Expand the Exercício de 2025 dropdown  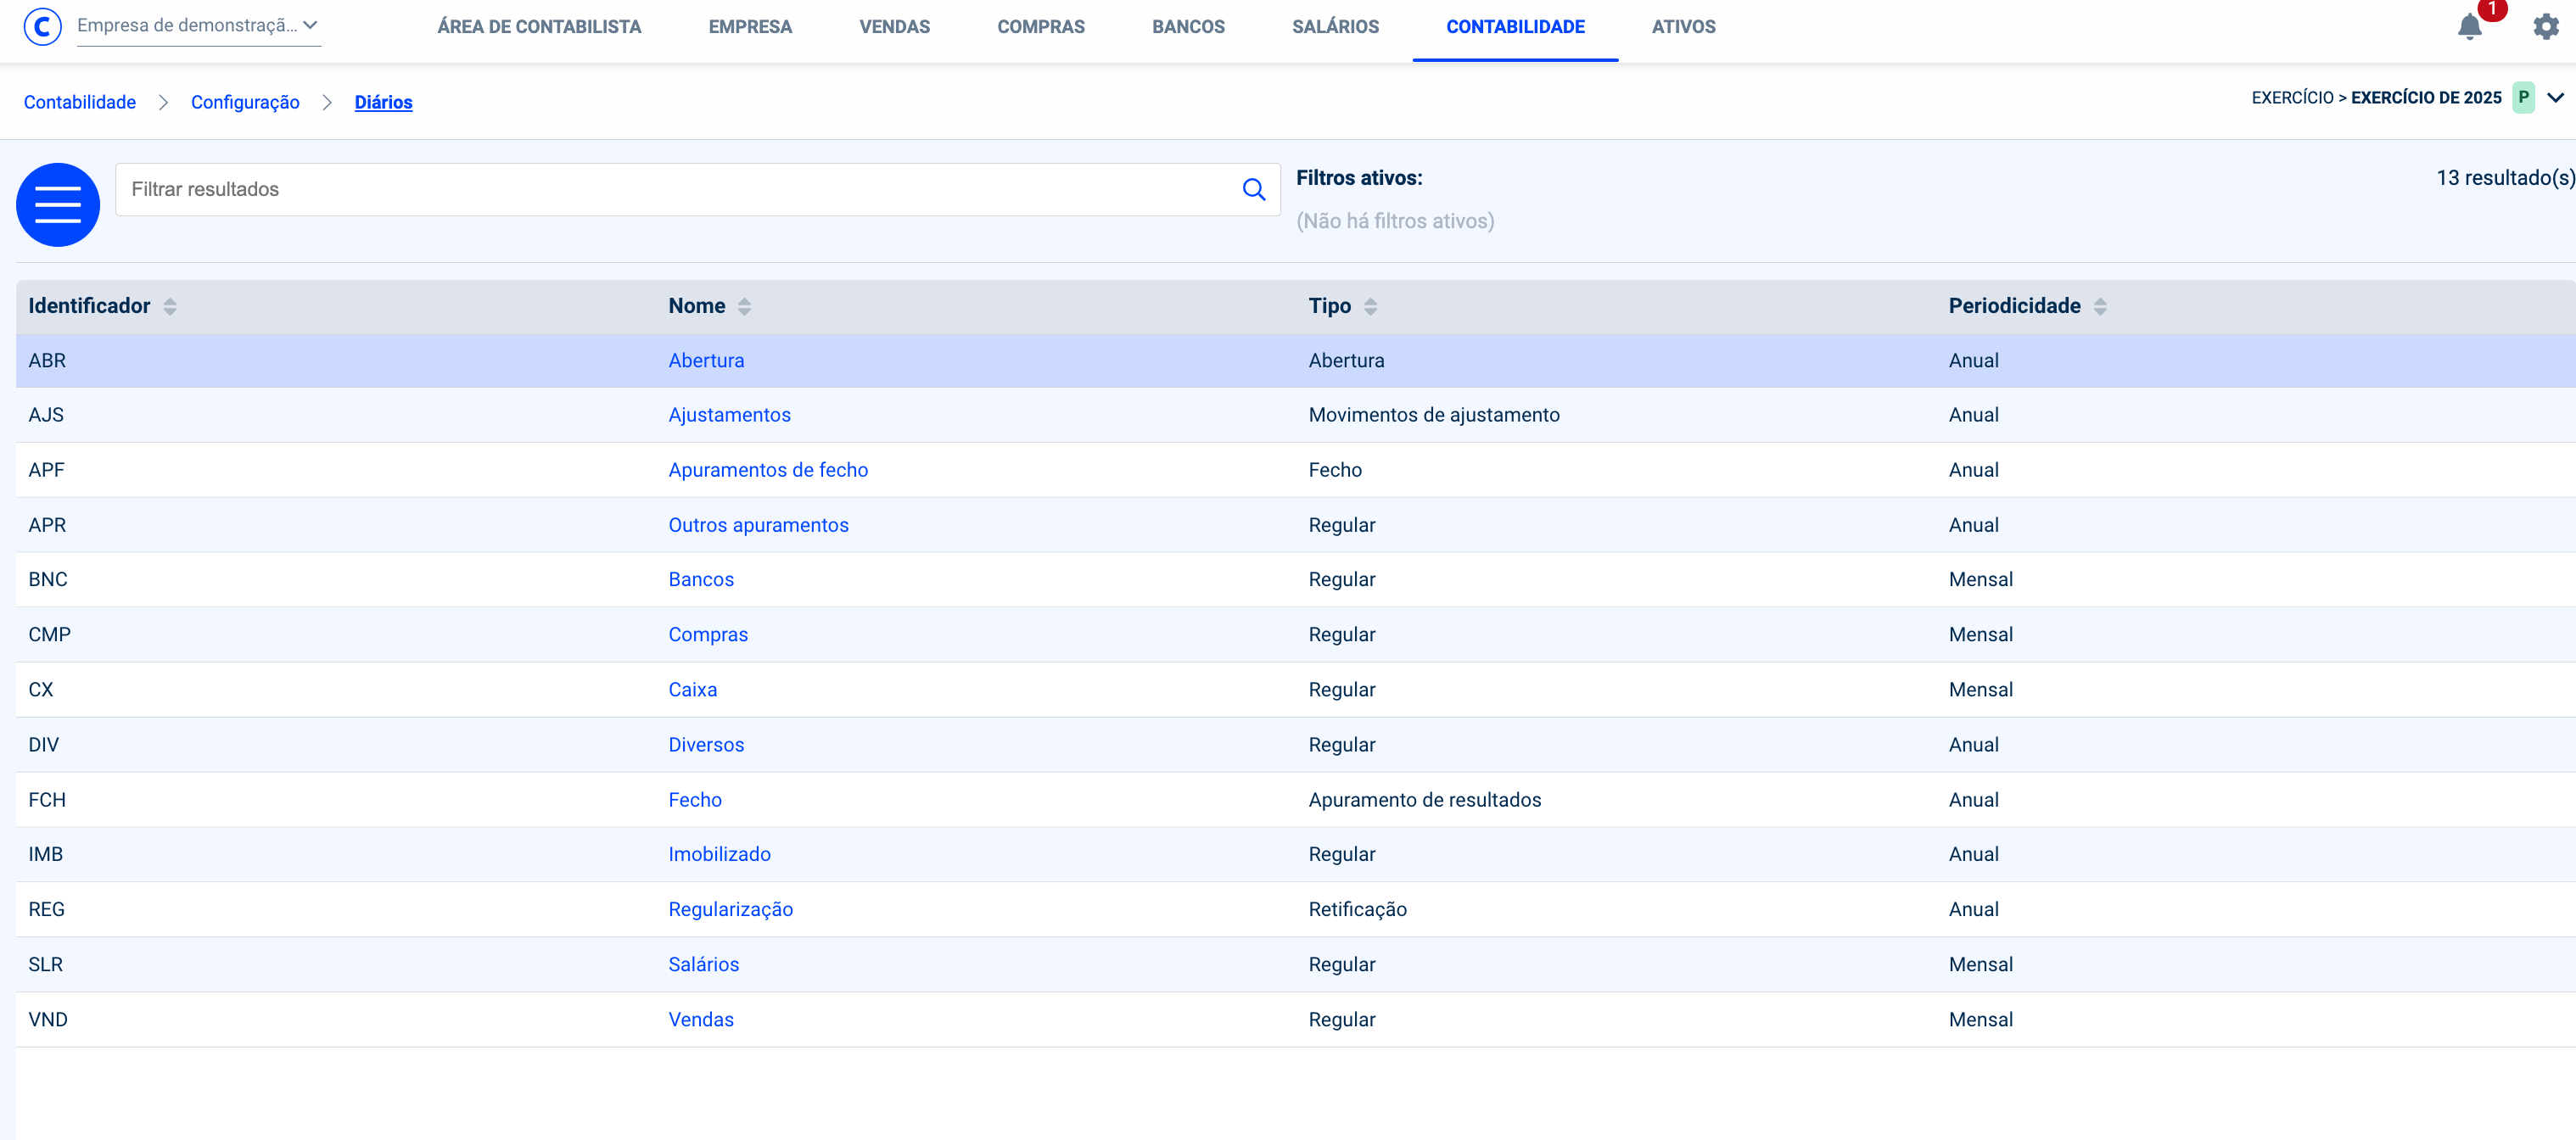[2555, 98]
